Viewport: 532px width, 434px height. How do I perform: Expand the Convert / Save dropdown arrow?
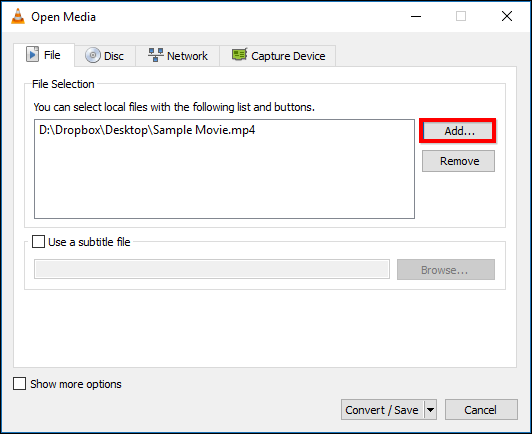click(430, 410)
